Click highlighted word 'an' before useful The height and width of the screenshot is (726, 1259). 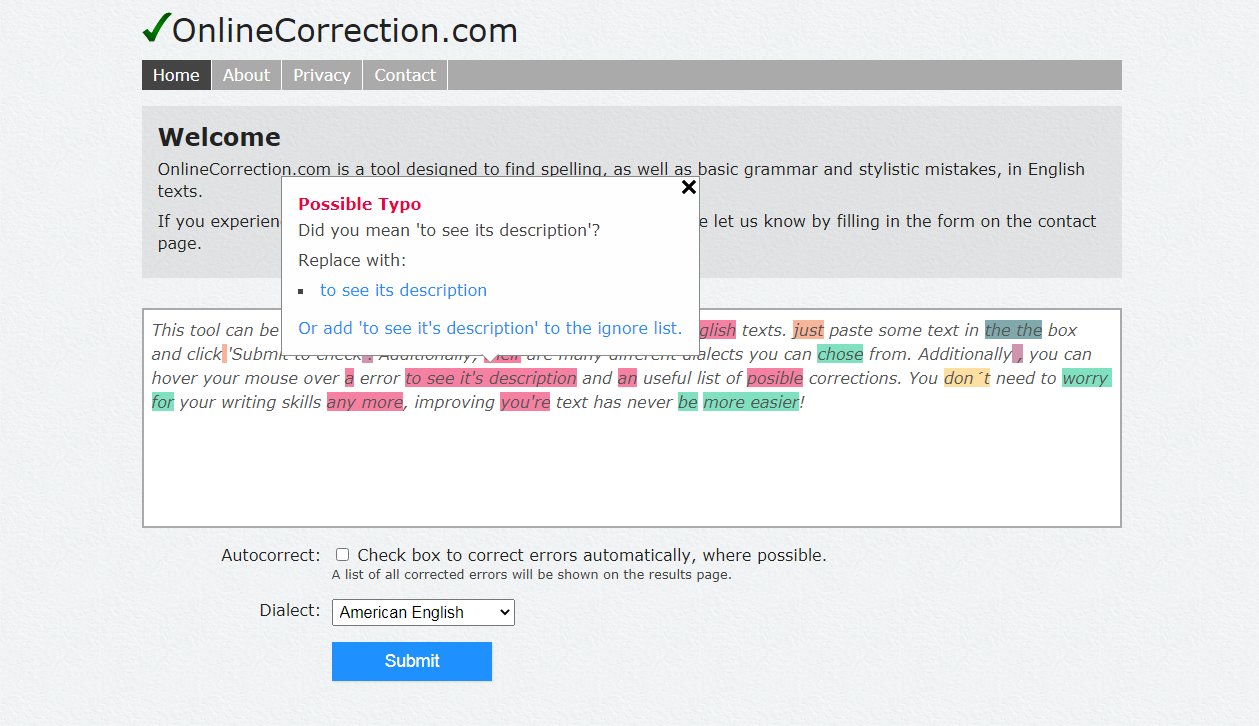pos(627,378)
